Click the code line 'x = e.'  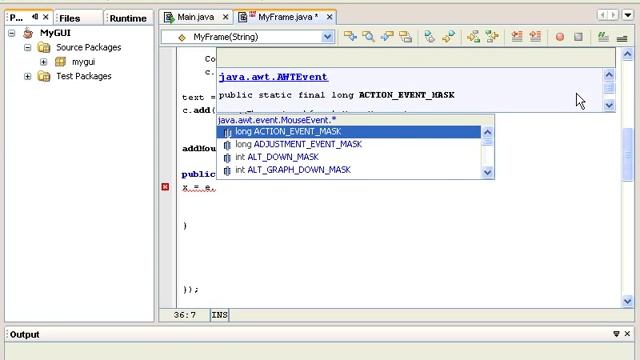click(x=198, y=187)
